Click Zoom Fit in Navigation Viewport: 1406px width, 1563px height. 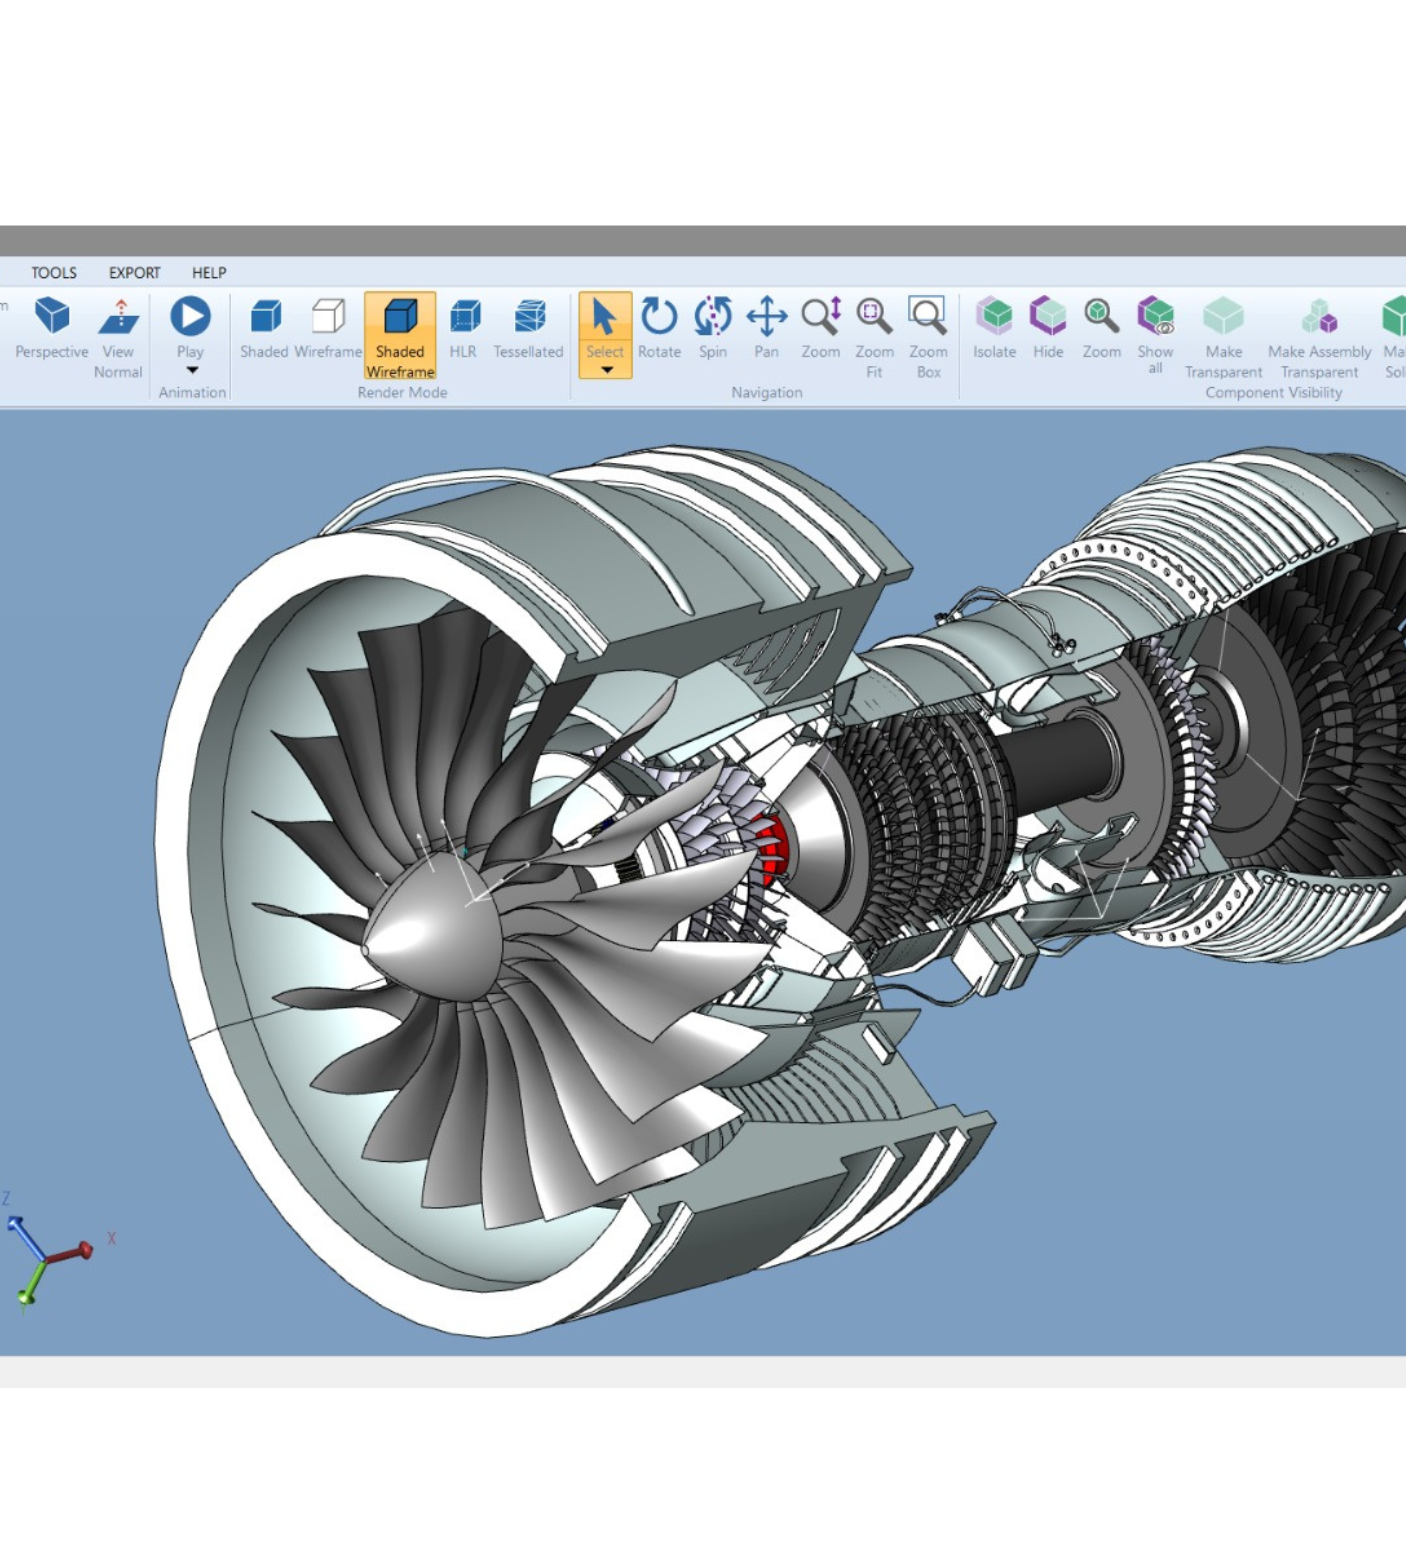(x=874, y=335)
